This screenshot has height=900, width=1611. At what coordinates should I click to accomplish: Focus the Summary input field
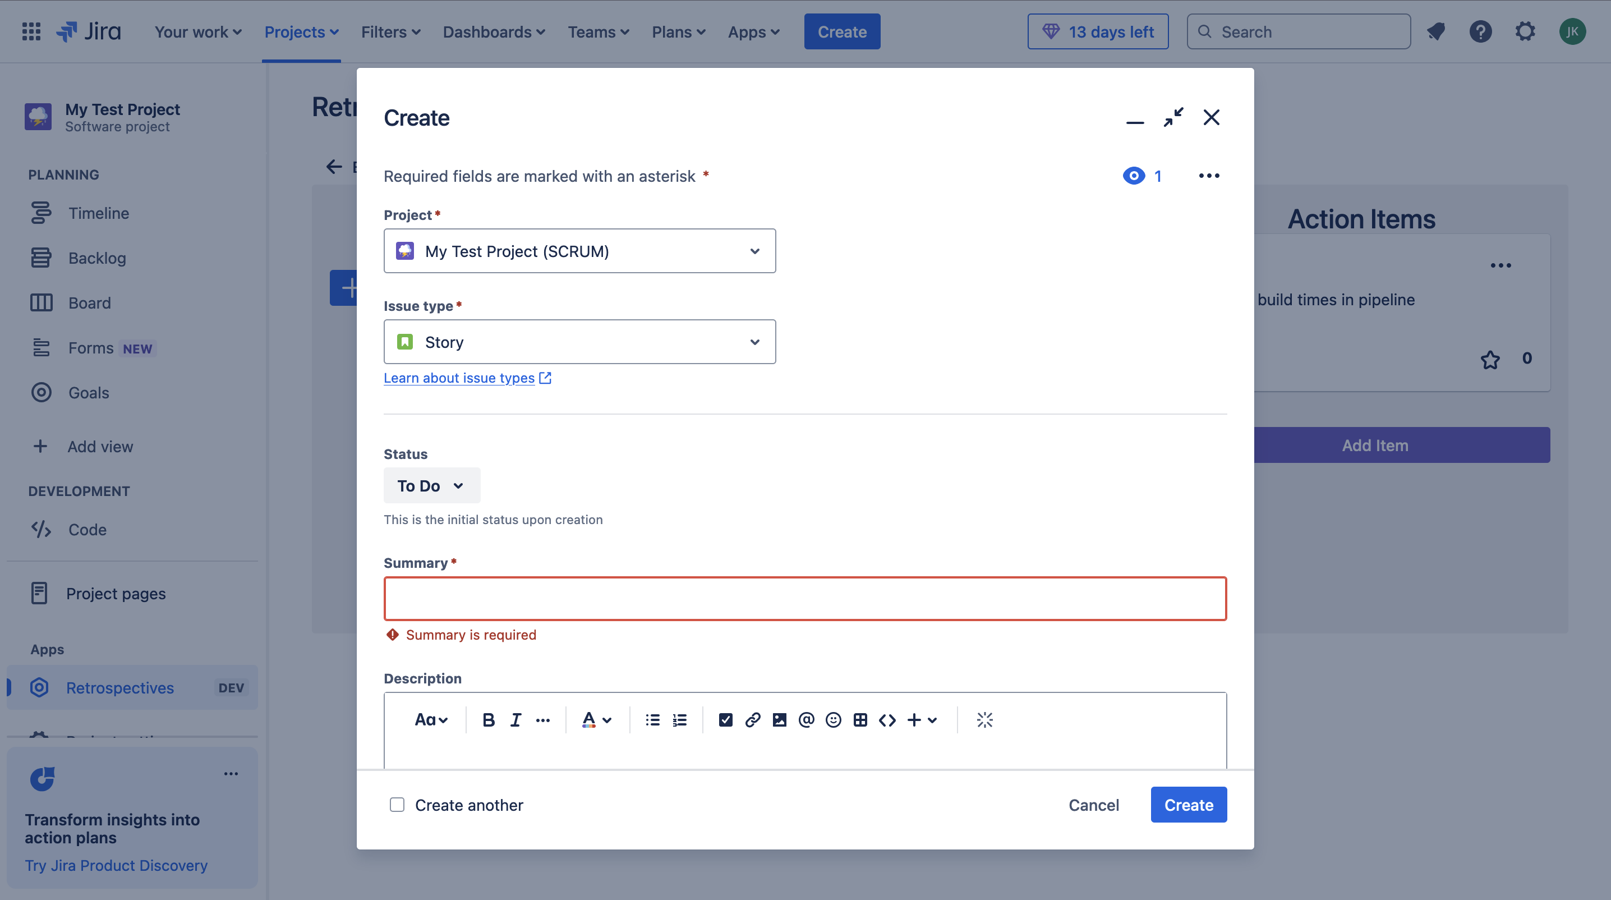(805, 599)
